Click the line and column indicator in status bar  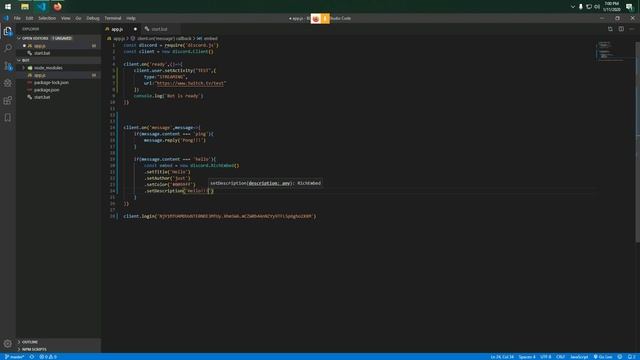click(502, 357)
